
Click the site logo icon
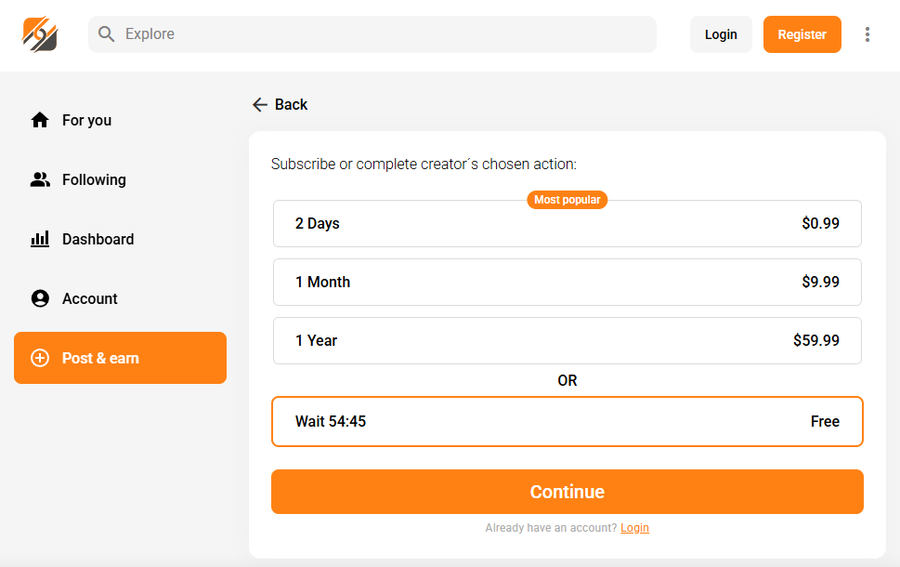[x=40, y=34]
